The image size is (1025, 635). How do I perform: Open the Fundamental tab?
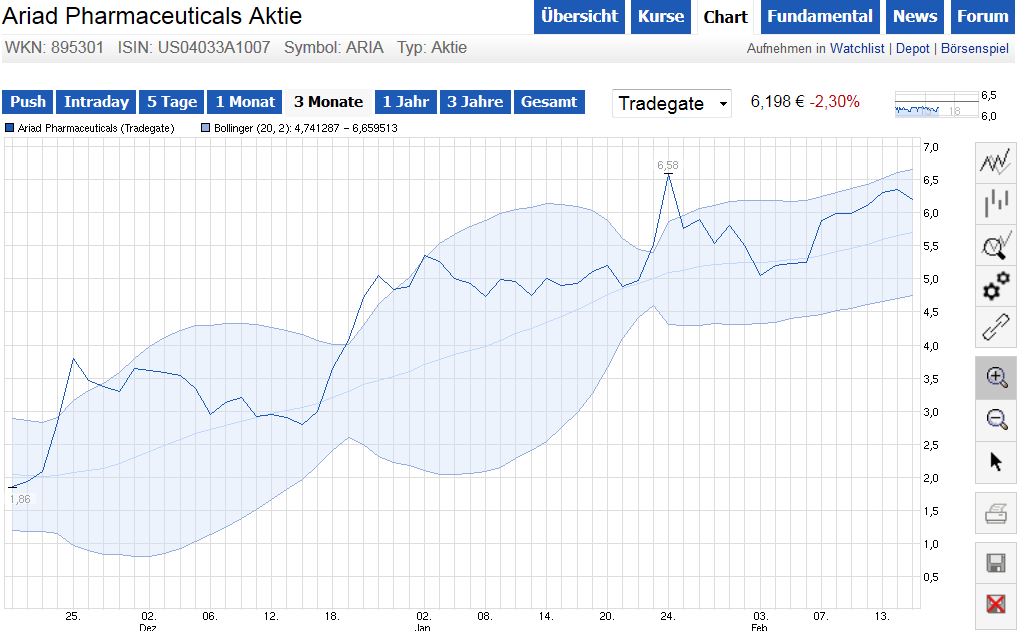819,16
